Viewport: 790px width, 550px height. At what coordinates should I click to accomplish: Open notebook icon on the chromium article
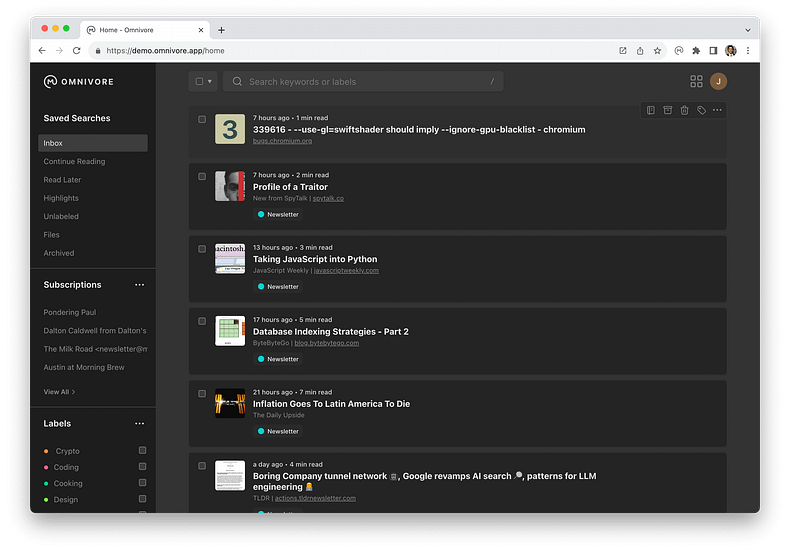click(651, 110)
